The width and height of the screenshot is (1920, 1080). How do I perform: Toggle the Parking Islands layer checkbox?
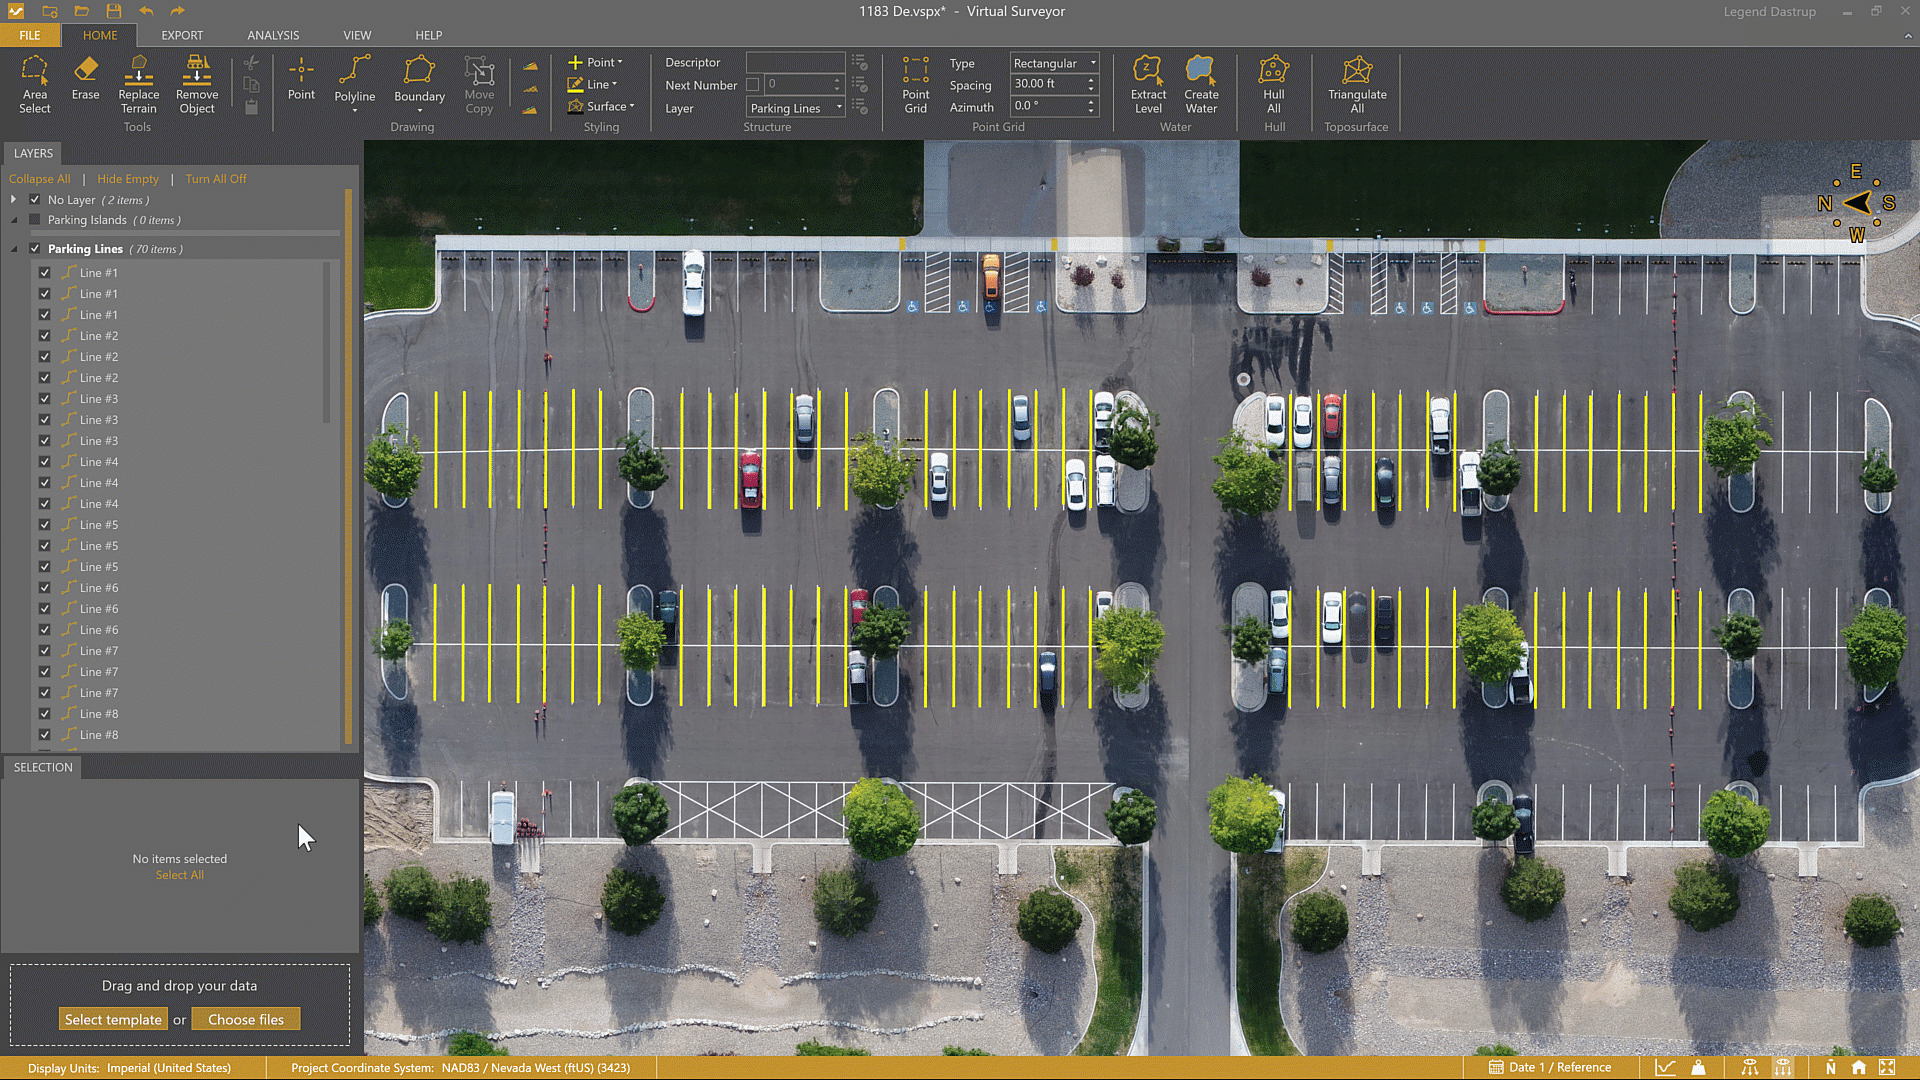point(35,220)
